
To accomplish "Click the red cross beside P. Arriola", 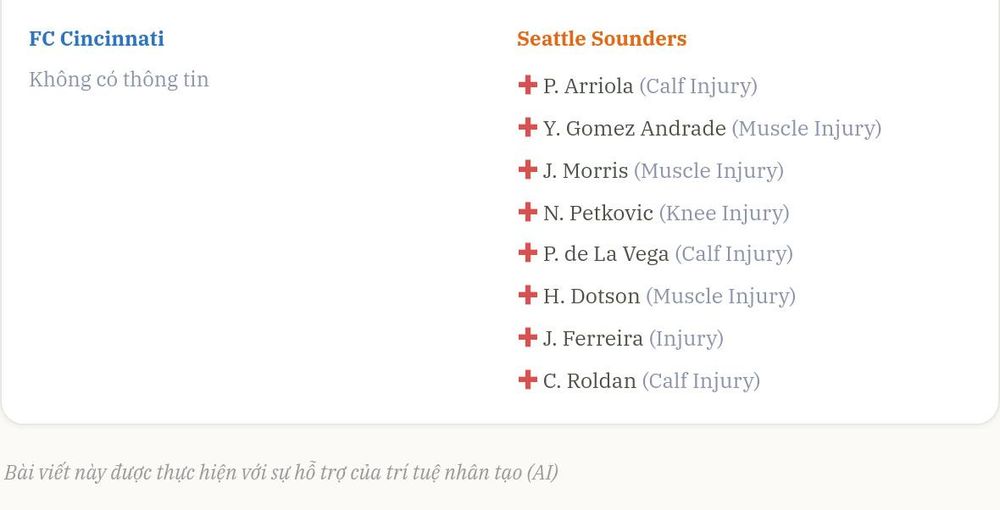I will point(527,84).
